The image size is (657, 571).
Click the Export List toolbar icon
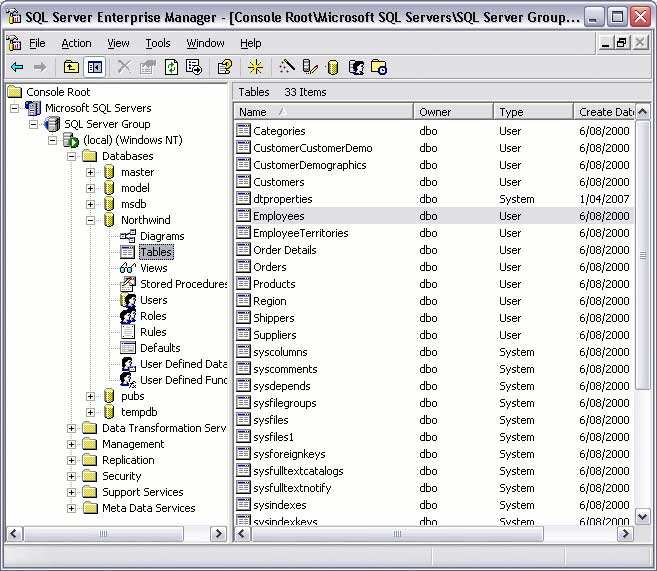point(194,67)
